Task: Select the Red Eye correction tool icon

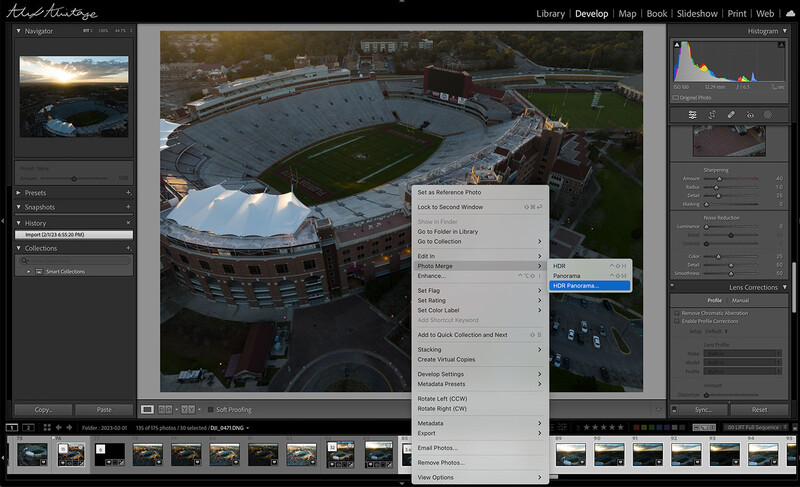Action: click(x=750, y=115)
